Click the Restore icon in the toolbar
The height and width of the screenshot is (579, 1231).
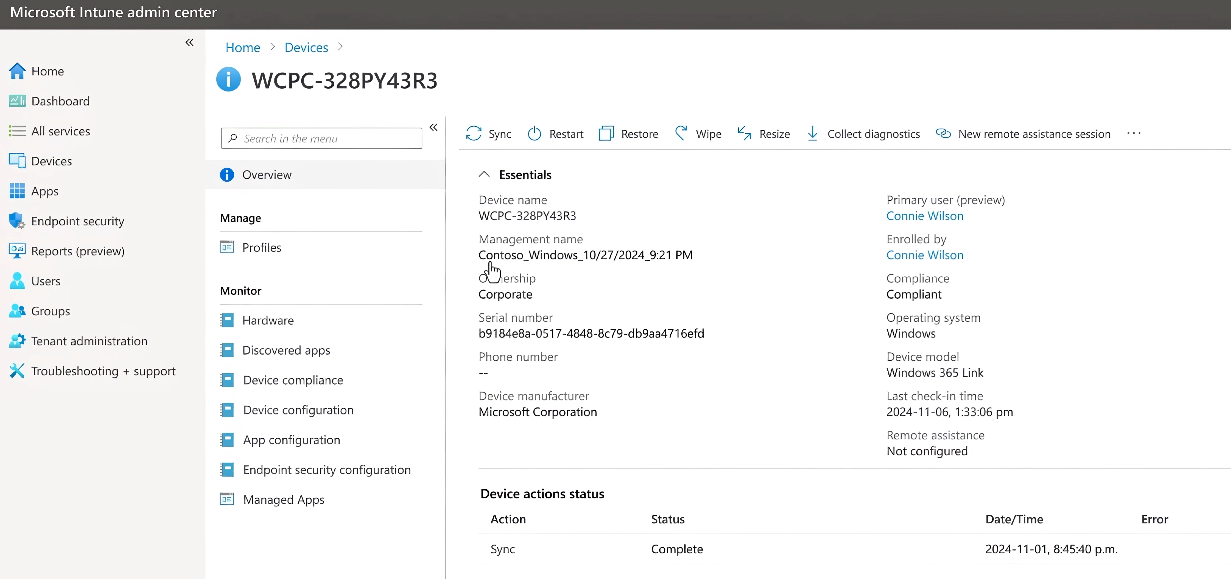(x=606, y=134)
